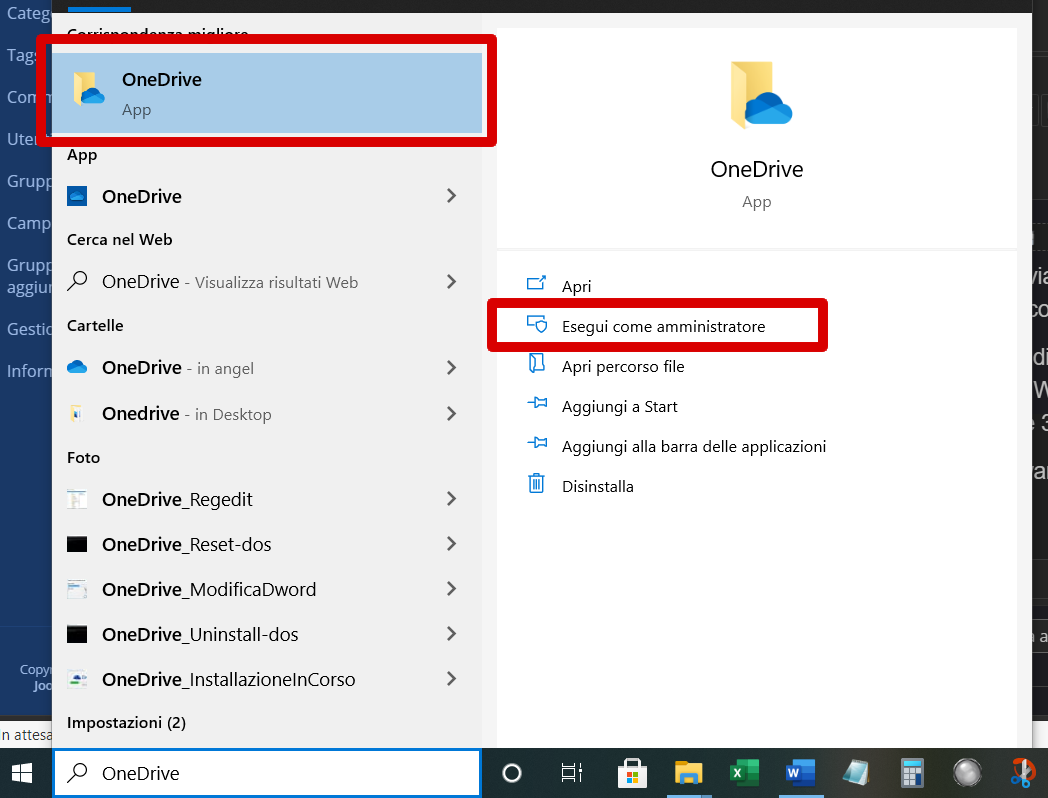Click the large OneDrive icon in the preview pane

point(761,94)
